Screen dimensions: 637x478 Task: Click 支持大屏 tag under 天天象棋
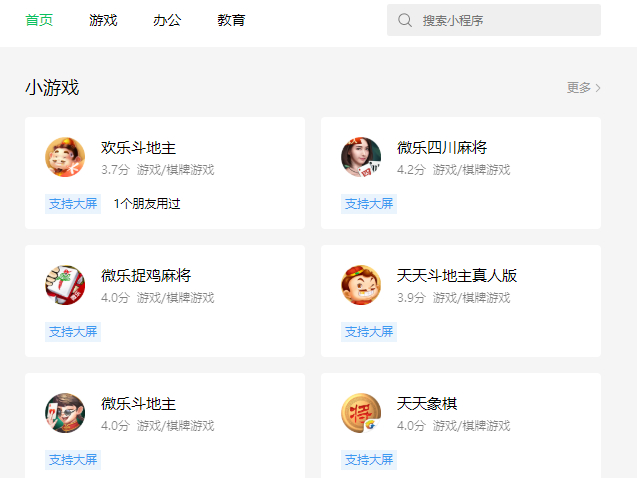point(369,460)
